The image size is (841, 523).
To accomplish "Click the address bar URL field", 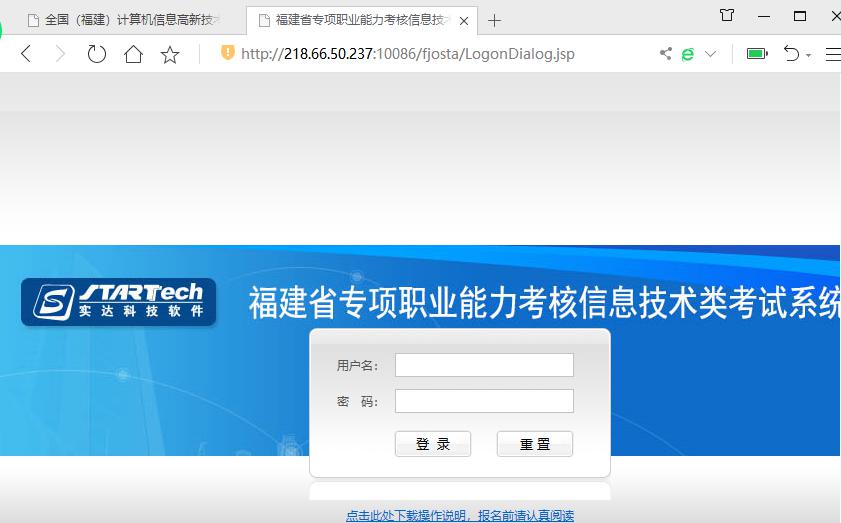I will pos(408,54).
